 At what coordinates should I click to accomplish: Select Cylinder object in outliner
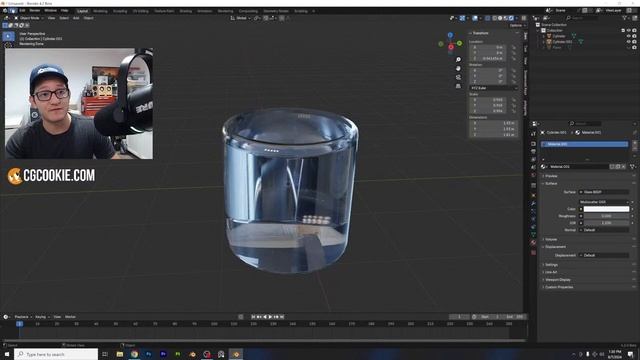pyautogui.click(x=559, y=36)
